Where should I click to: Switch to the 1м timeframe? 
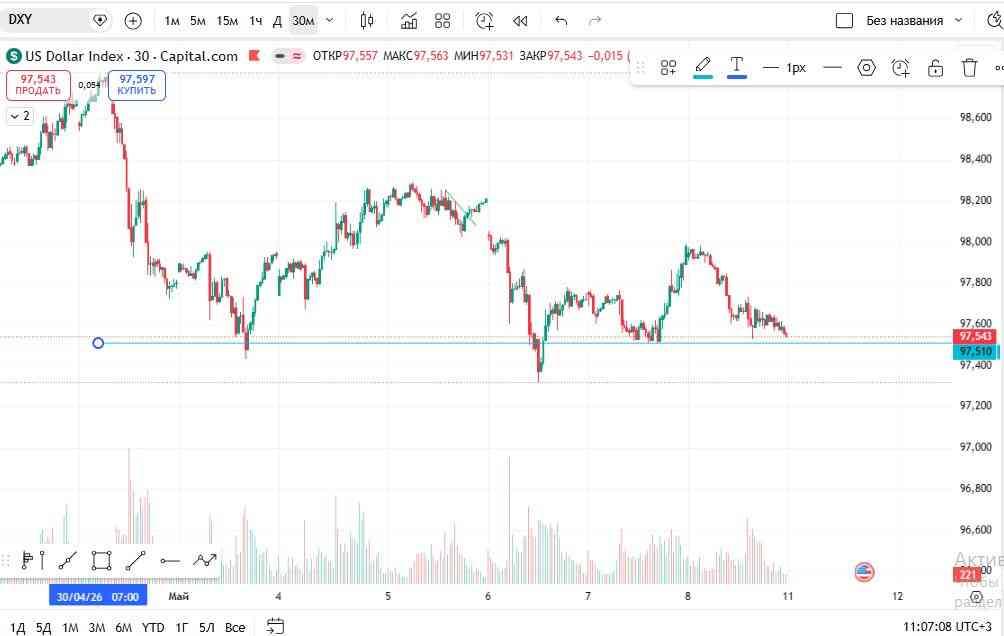click(x=172, y=20)
